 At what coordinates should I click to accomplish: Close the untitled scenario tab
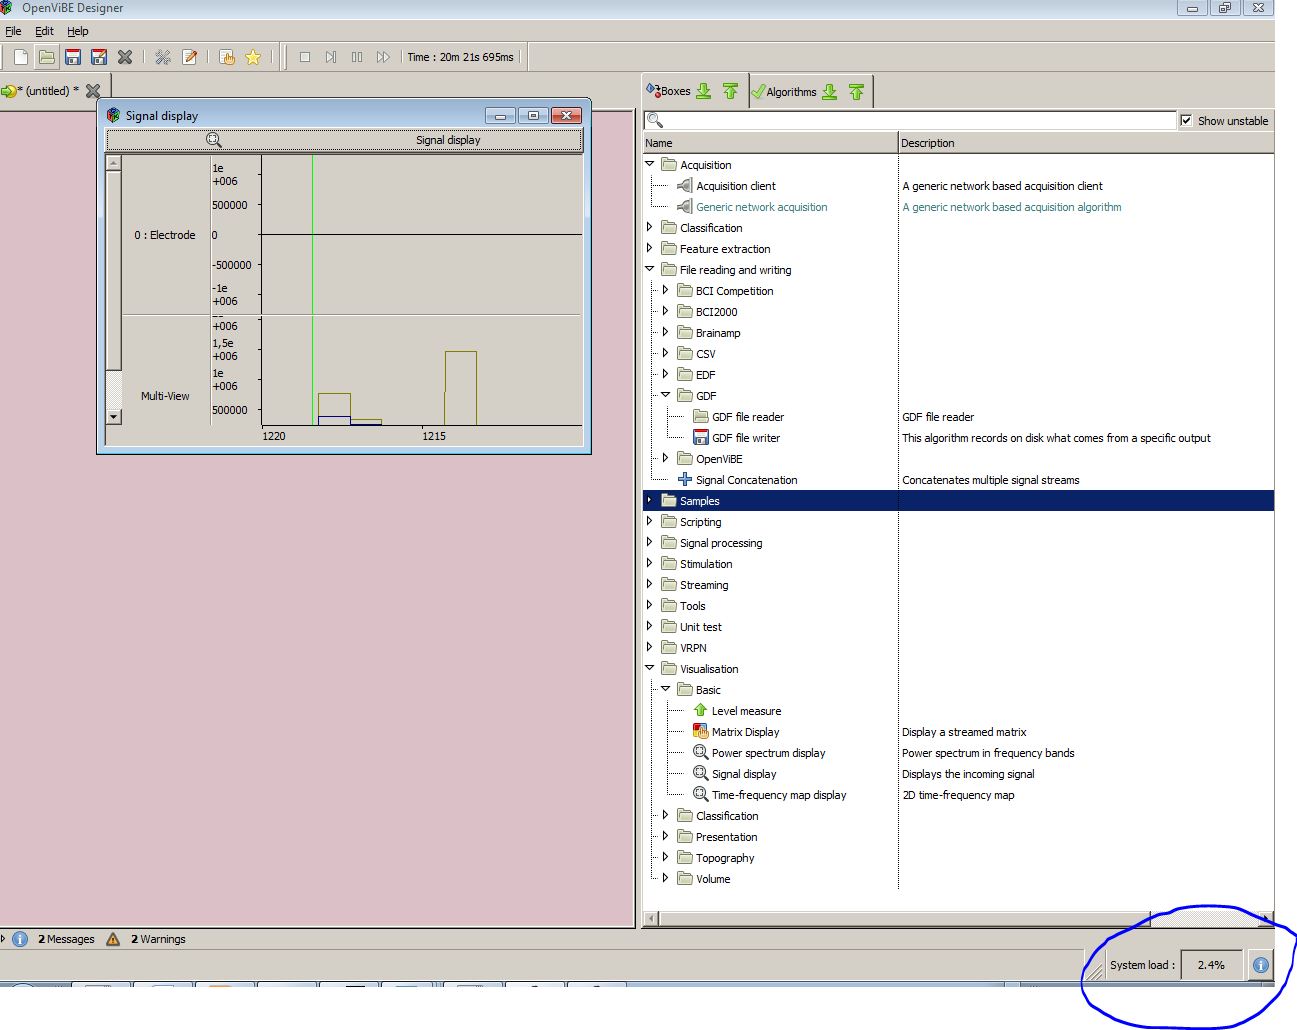click(93, 91)
